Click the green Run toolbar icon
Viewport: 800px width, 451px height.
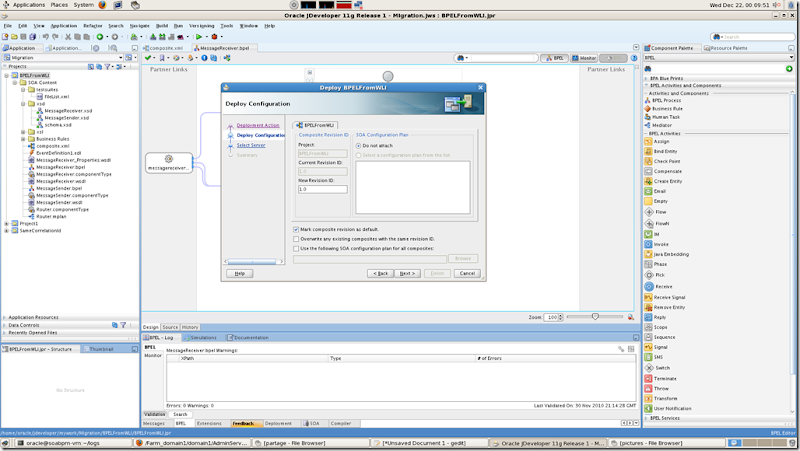click(199, 37)
